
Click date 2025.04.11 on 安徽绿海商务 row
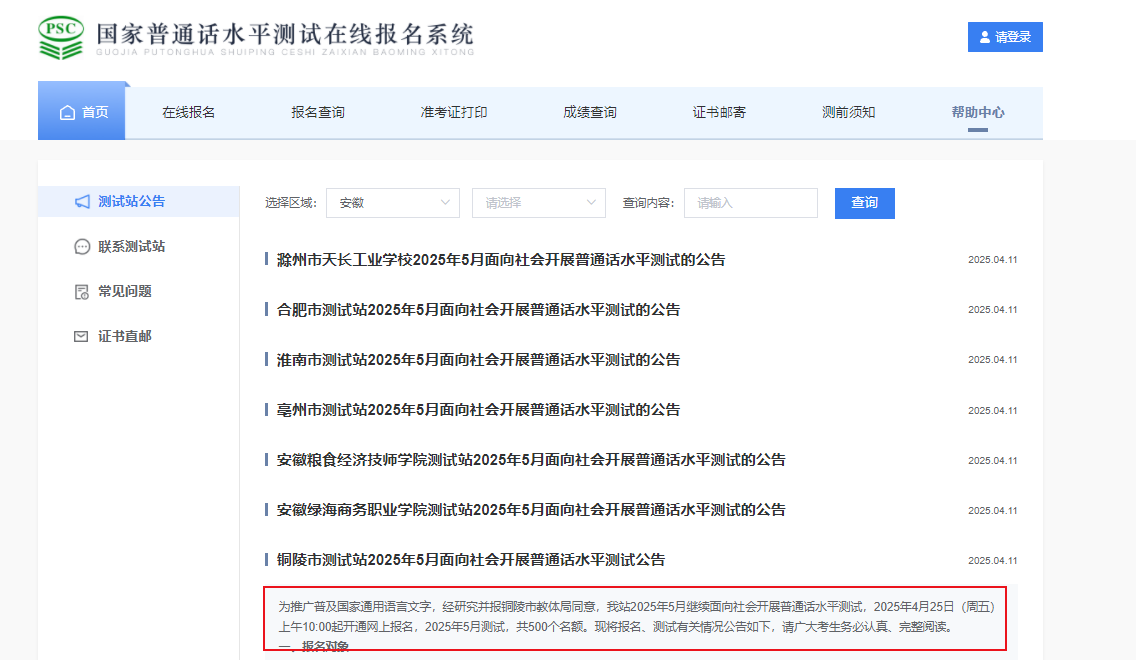tap(993, 511)
